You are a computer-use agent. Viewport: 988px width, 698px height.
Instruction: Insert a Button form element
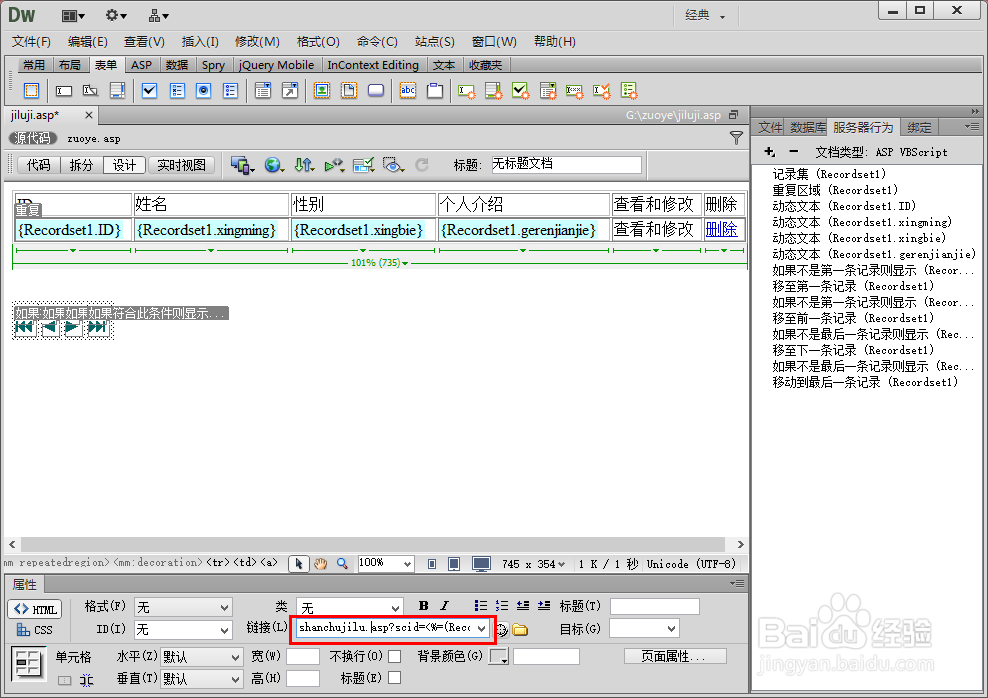pyautogui.click(x=376, y=91)
